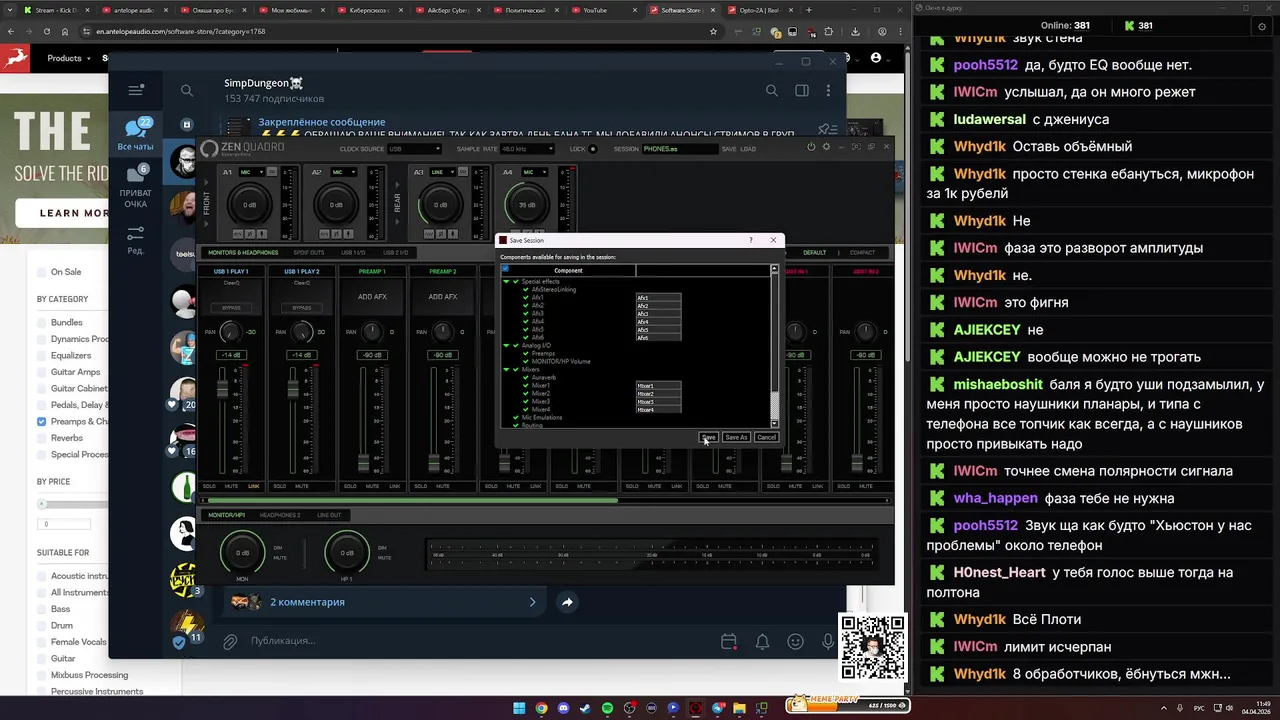Click ADD AFX on the PREAMP 2 channel

click(443, 297)
